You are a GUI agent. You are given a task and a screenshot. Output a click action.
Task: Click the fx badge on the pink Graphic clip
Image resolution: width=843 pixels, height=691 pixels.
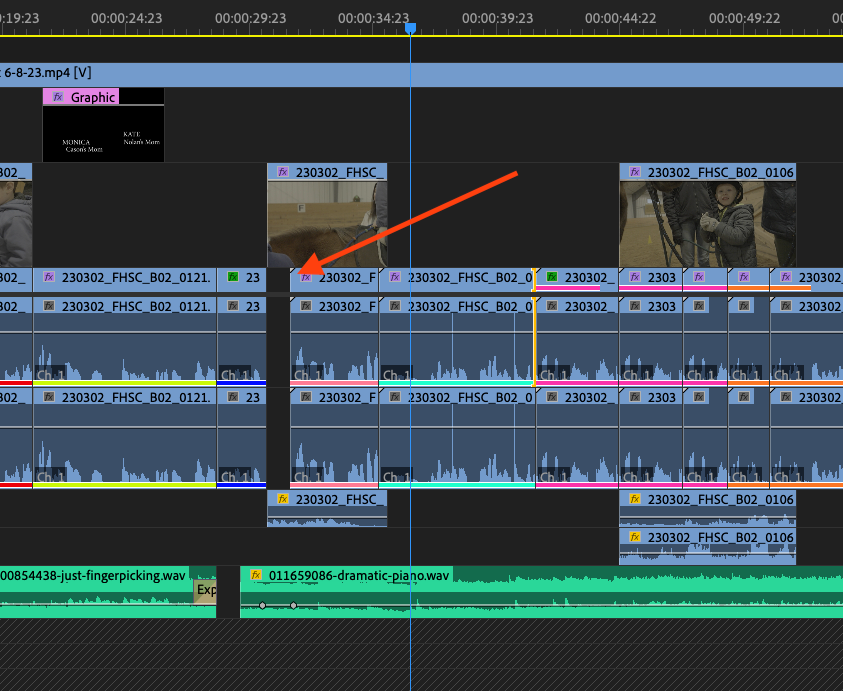tap(58, 97)
